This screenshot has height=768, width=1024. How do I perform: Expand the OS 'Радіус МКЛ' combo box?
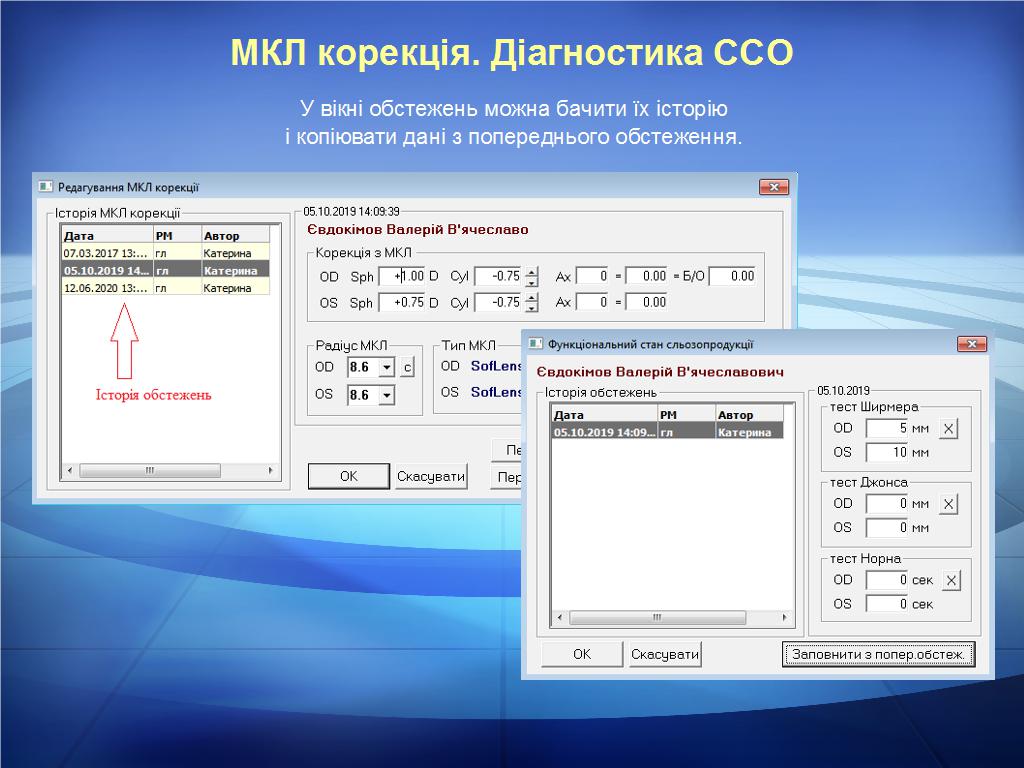pyautogui.click(x=387, y=395)
